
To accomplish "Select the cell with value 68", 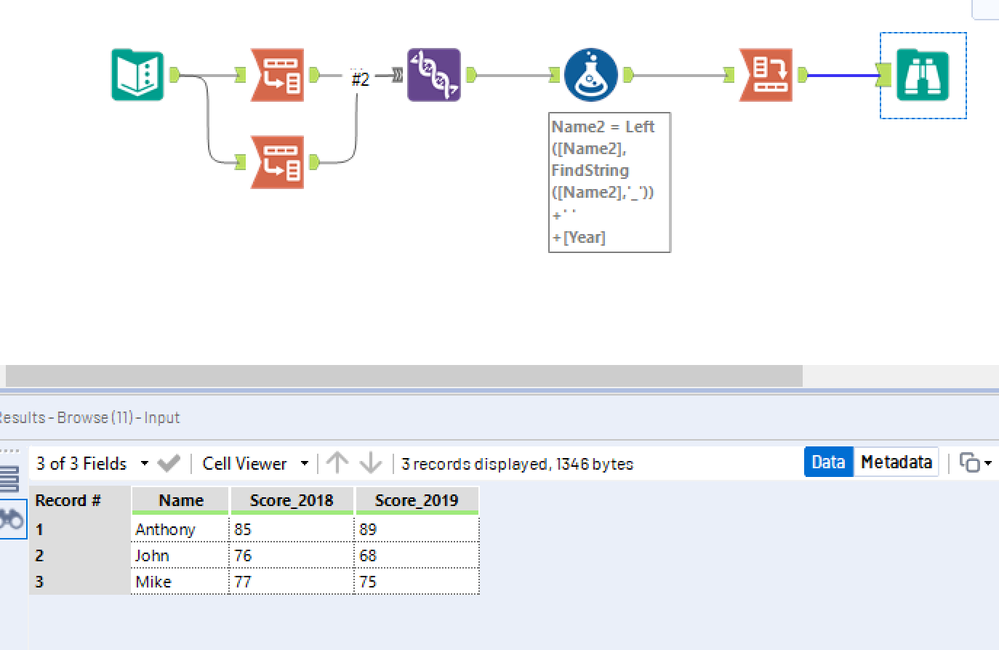I will coord(417,556).
